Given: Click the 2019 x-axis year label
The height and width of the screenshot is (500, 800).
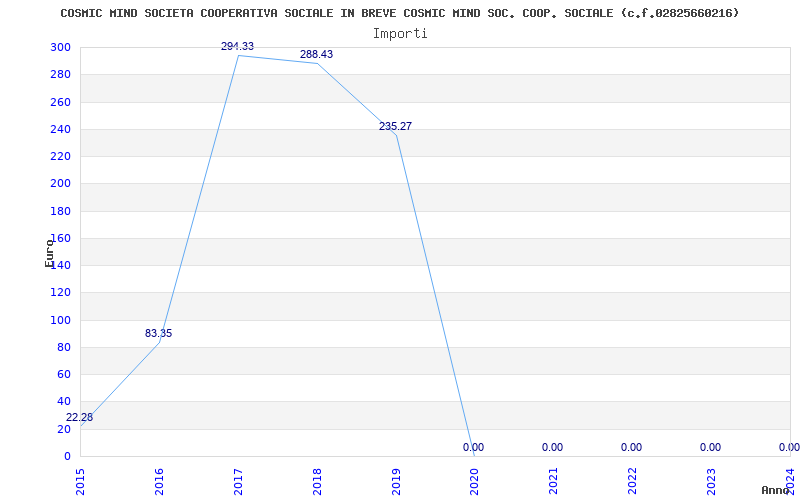Looking at the screenshot, I should click(396, 481).
